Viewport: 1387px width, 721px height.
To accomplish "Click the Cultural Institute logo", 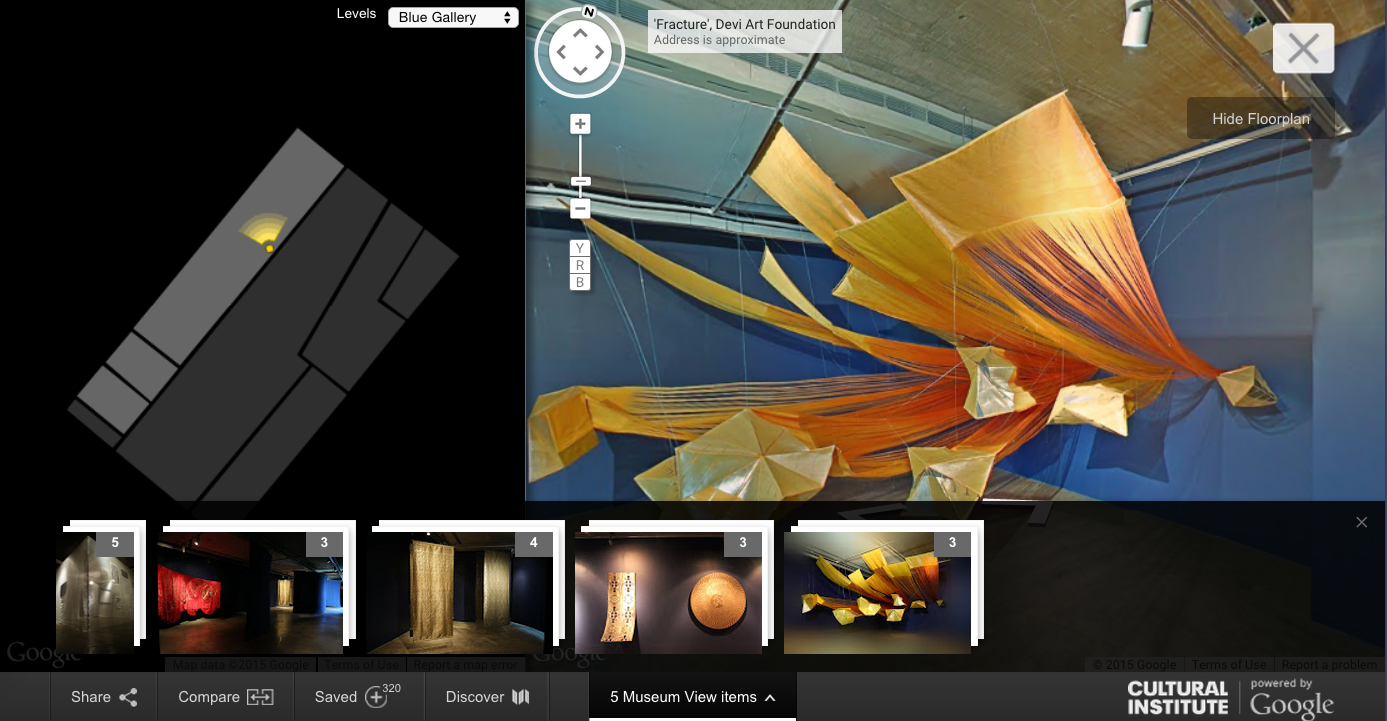I will pos(1177,697).
